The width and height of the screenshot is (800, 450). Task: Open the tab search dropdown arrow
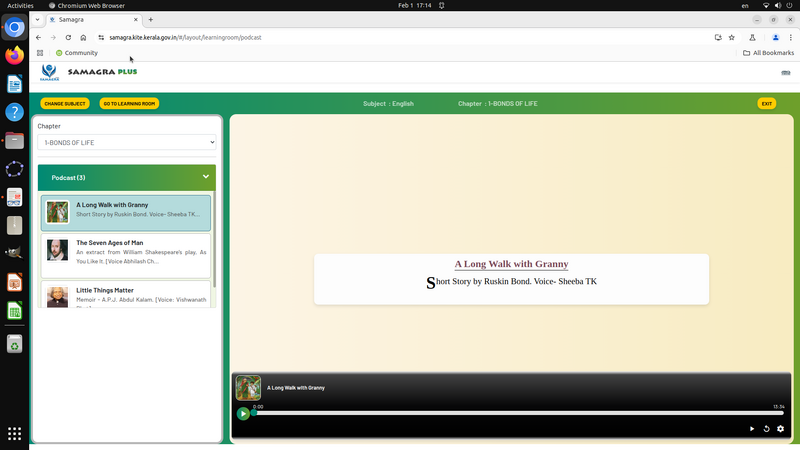(38, 19)
